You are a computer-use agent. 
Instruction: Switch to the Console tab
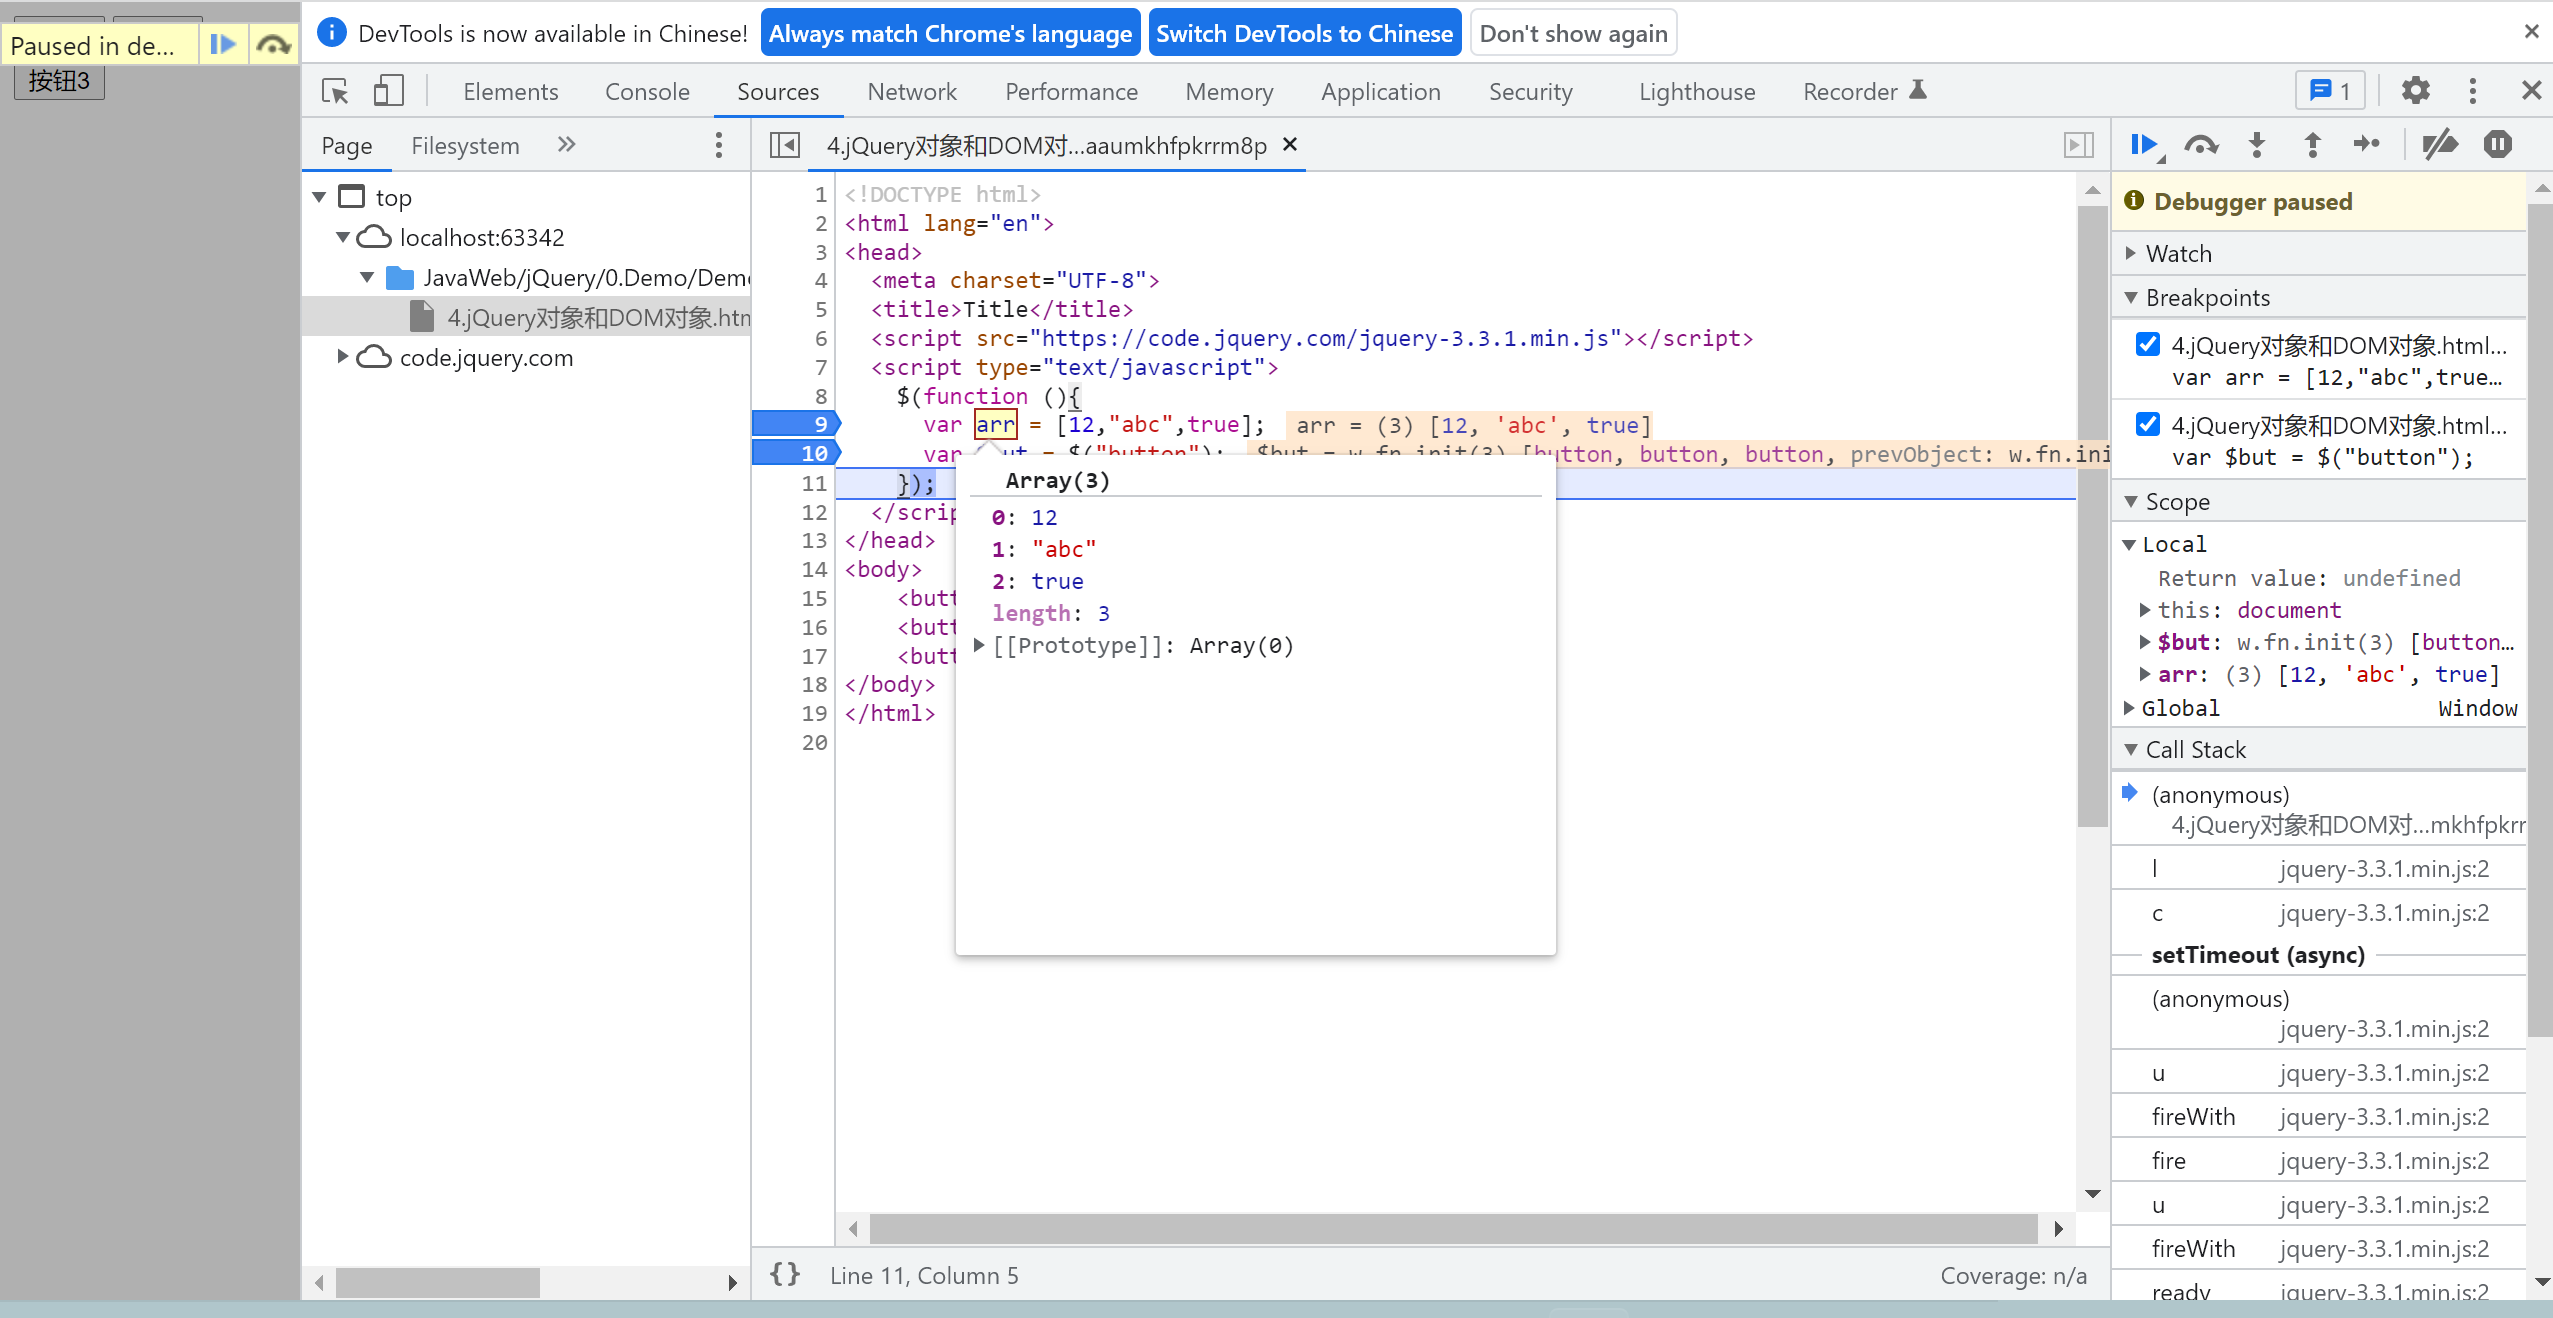647,92
